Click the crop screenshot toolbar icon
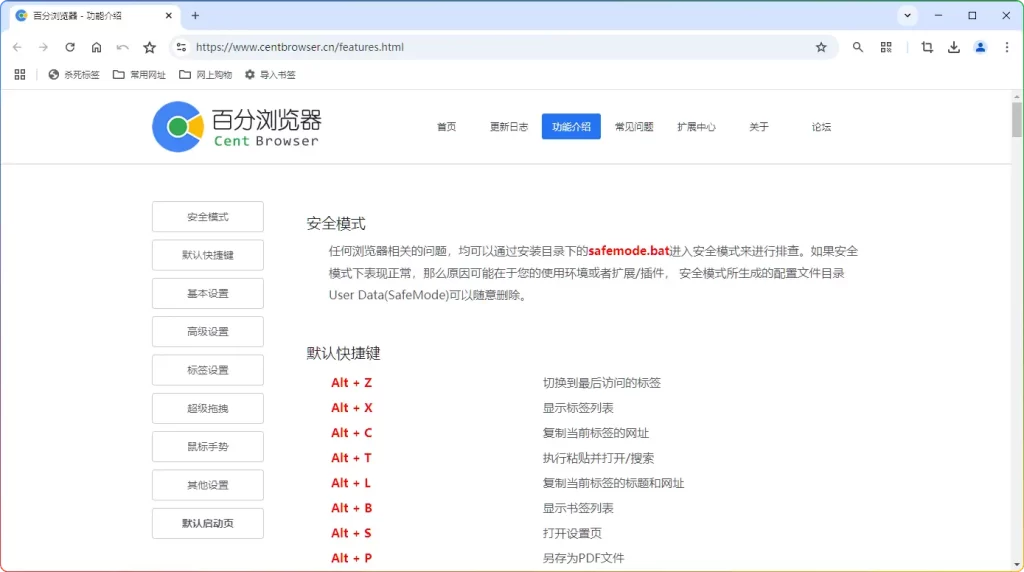Viewport: 1024px width, 572px height. (927, 47)
